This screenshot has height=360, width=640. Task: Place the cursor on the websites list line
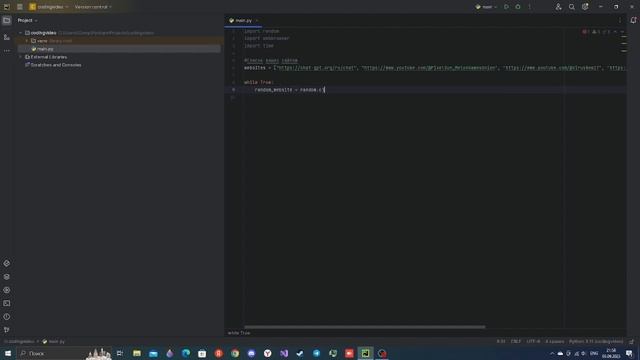point(435,68)
